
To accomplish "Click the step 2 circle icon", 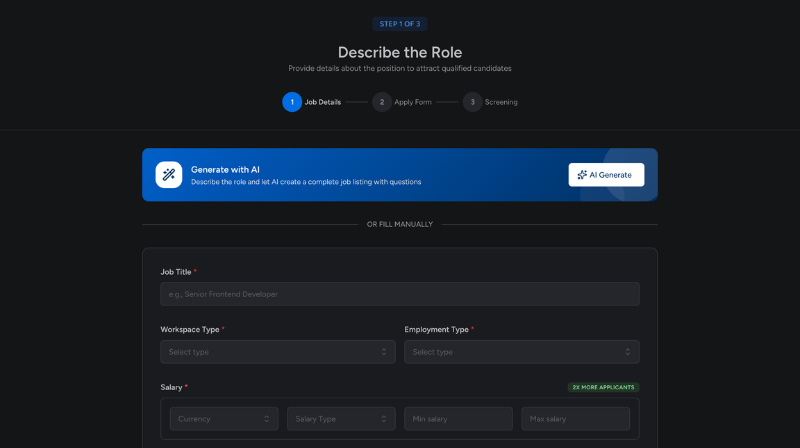I will [382, 102].
